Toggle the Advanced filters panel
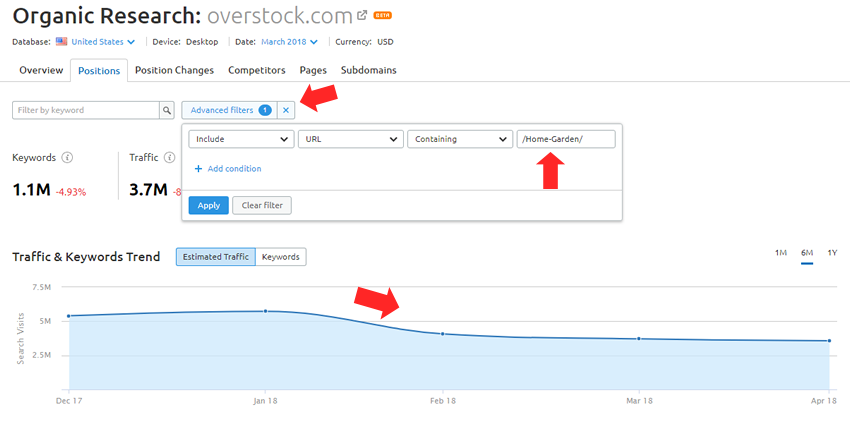The width and height of the screenshot is (850, 422). coord(229,110)
